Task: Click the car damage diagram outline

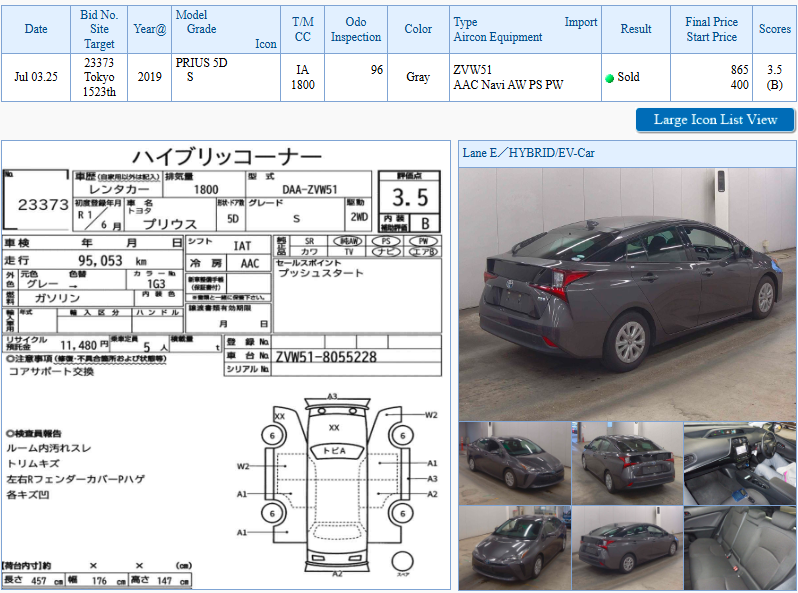Action: click(x=335, y=485)
